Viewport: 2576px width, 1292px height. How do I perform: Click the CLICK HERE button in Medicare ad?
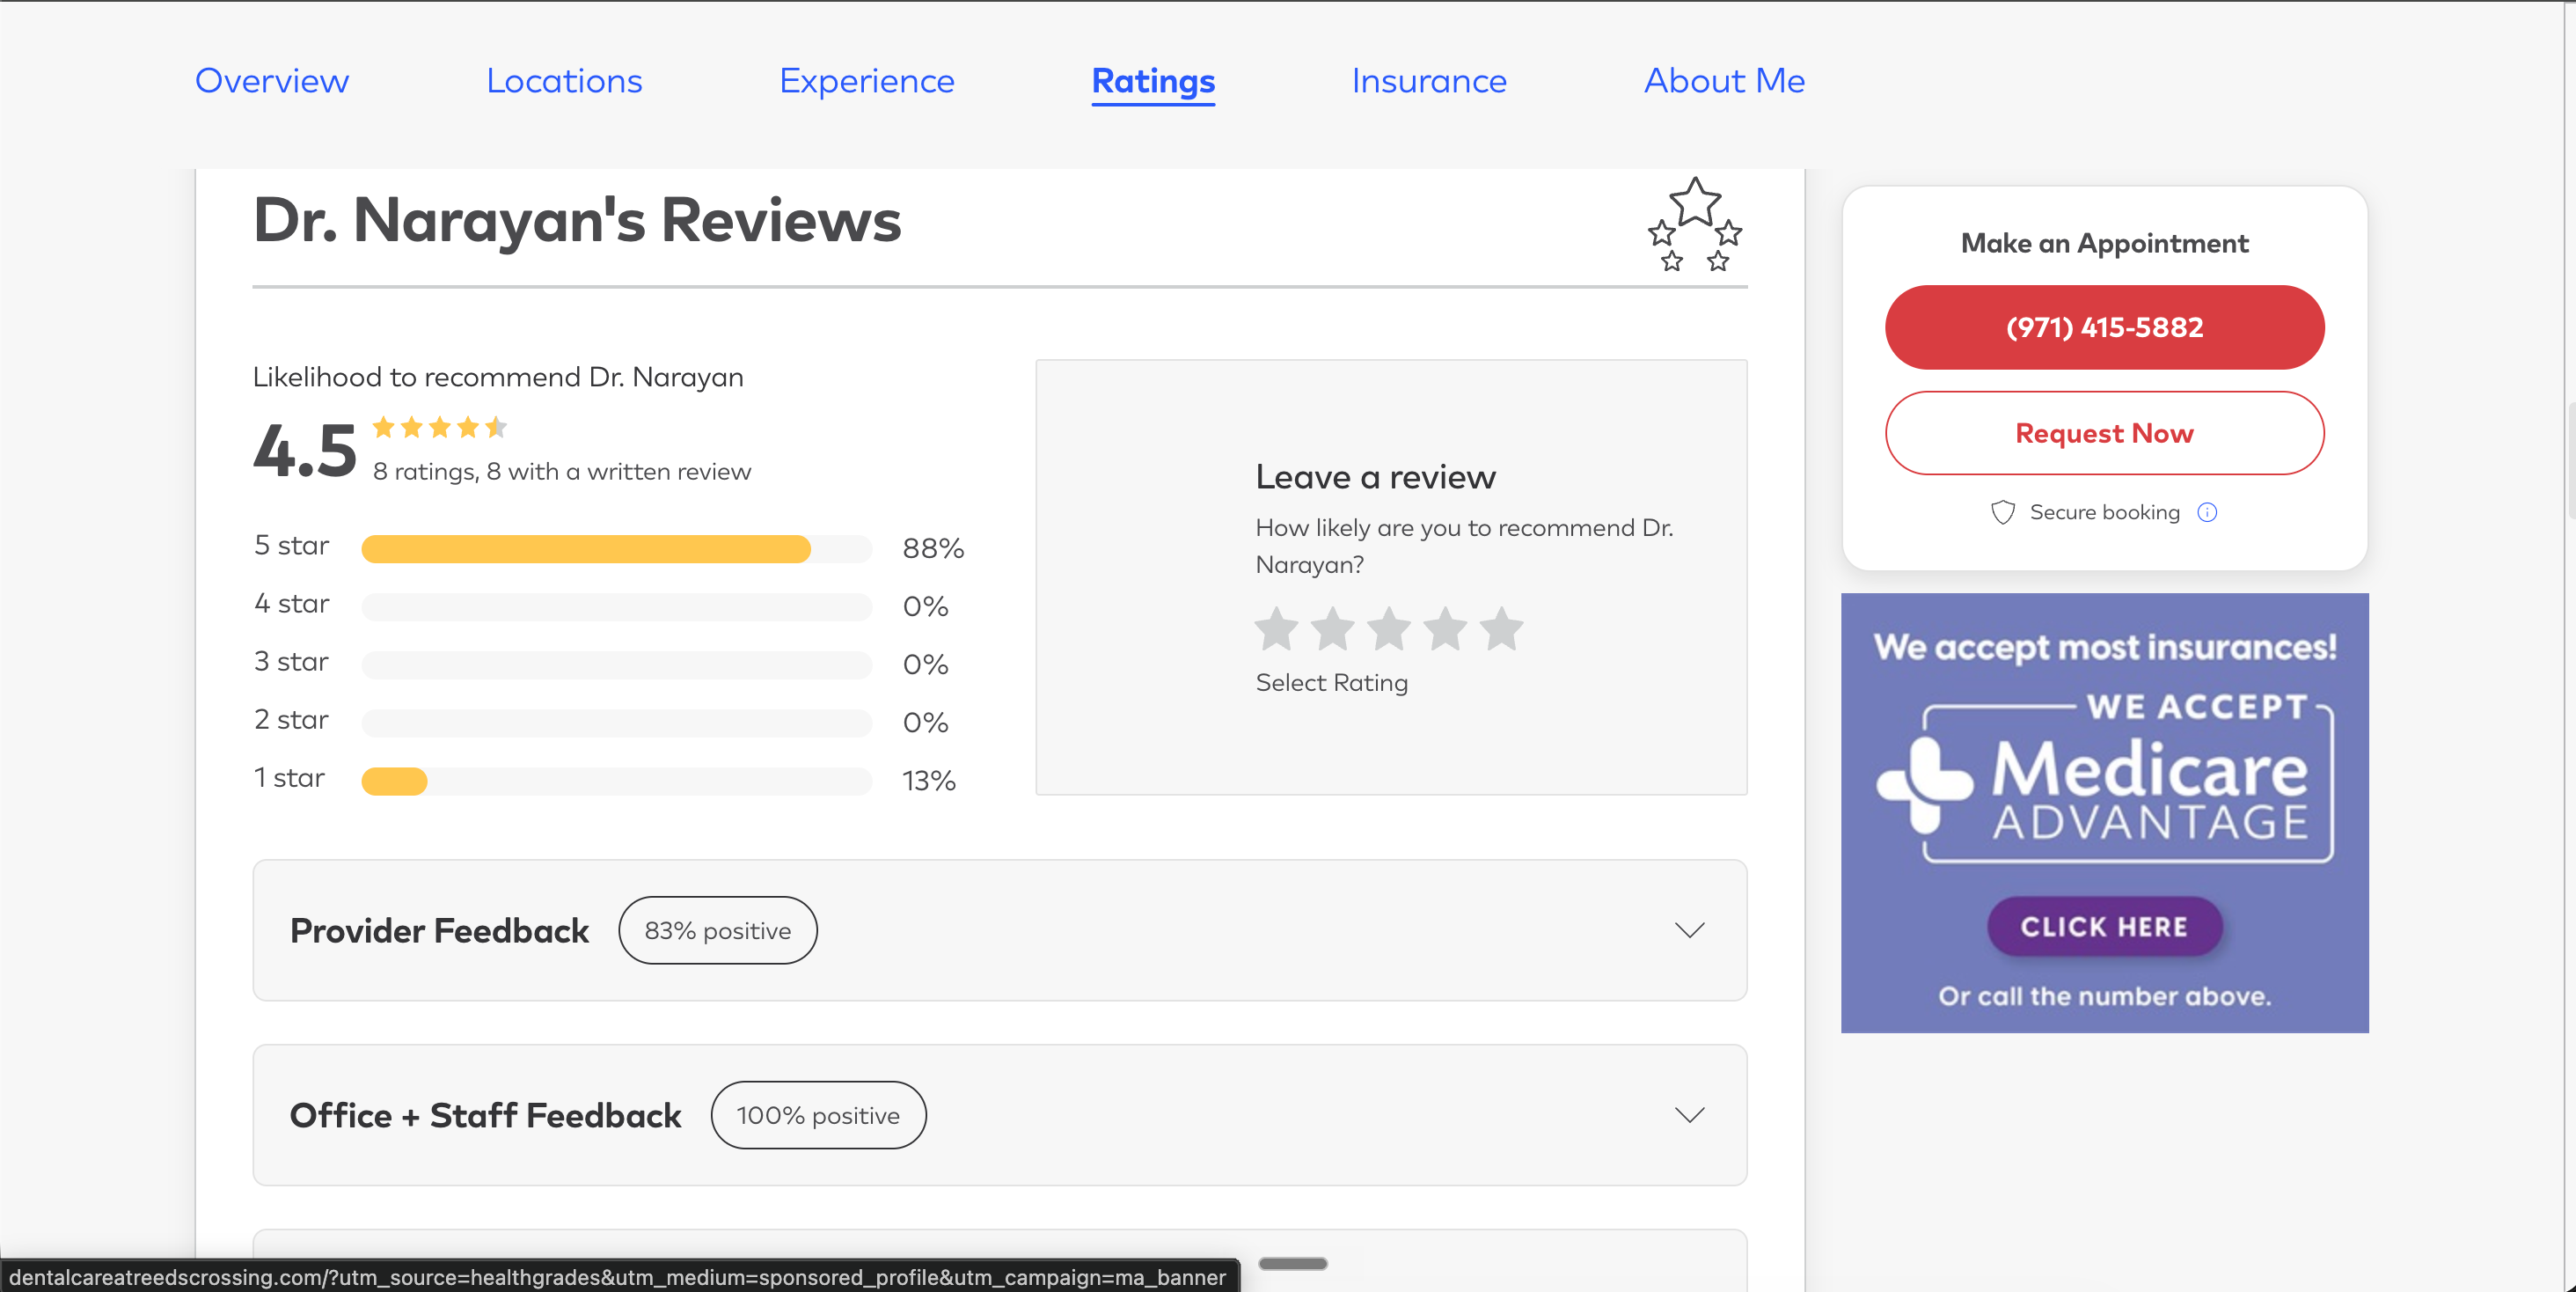tap(2104, 926)
